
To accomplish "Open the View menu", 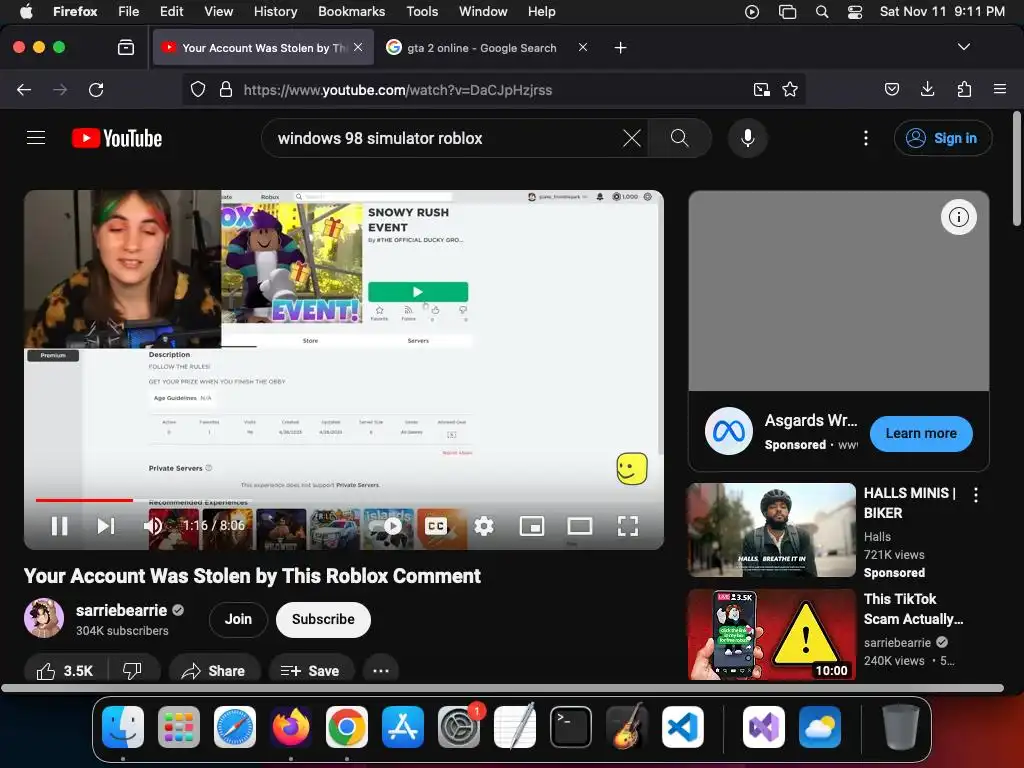I will (x=218, y=11).
